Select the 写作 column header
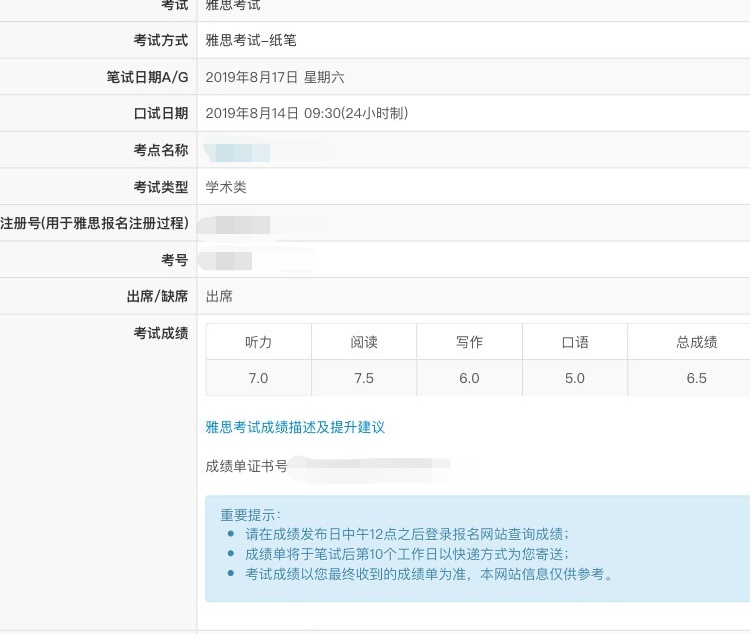The height and width of the screenshot is (634, 750). [469, 342]
